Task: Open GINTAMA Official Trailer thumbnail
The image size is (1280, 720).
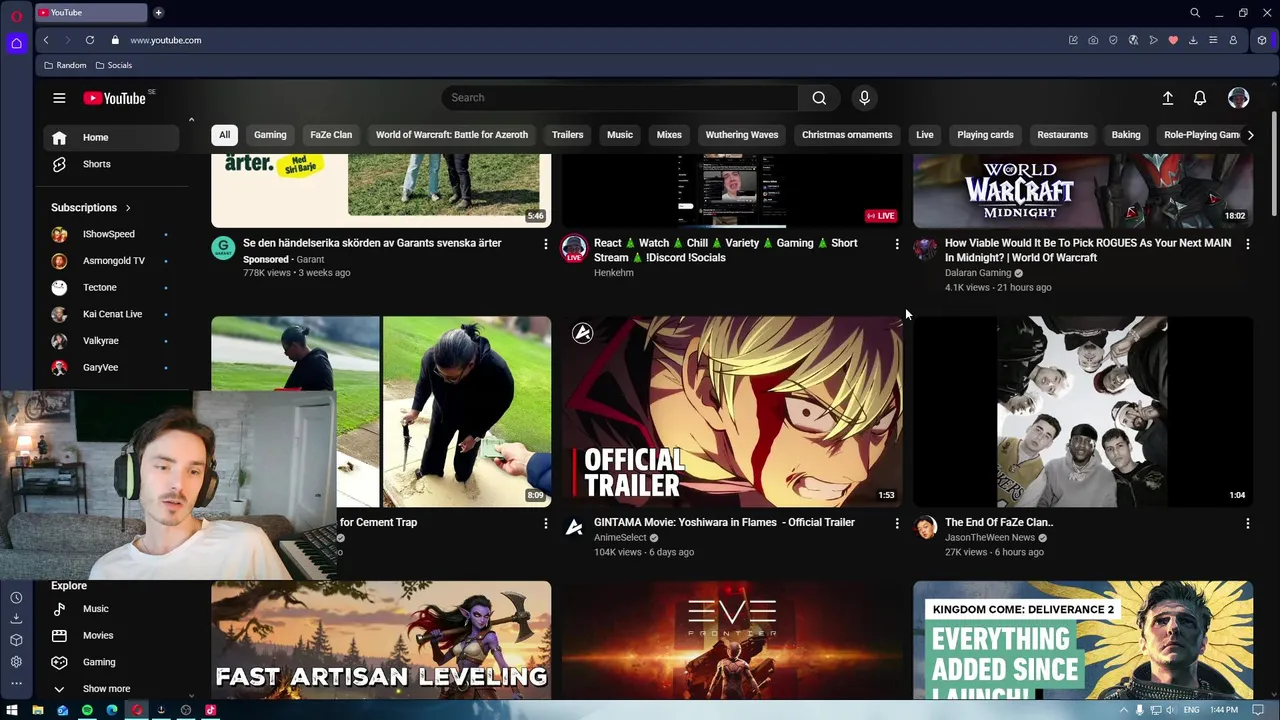Action: [x=732, y=412]
